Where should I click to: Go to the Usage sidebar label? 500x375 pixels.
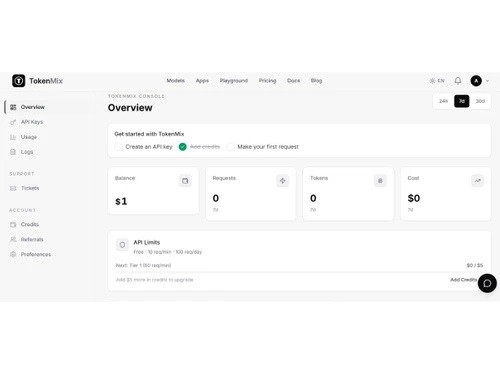click(29, 137)
